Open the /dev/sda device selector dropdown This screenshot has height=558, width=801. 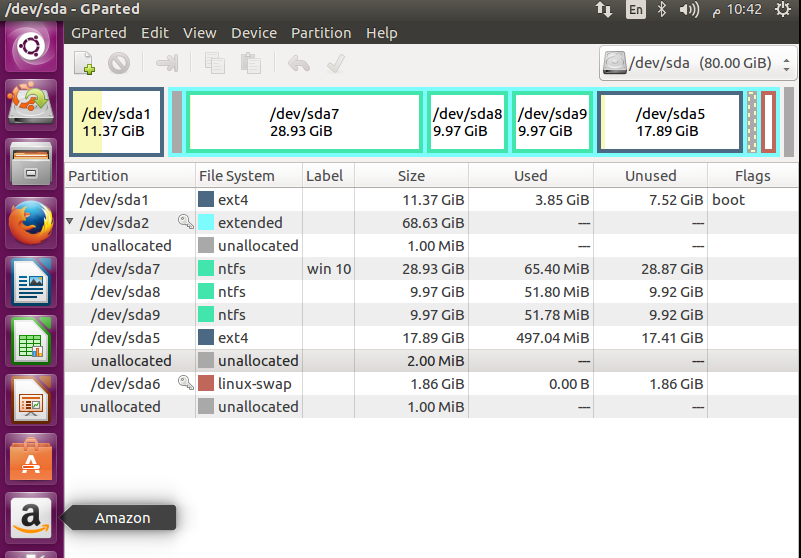click(x=698, y=63)
